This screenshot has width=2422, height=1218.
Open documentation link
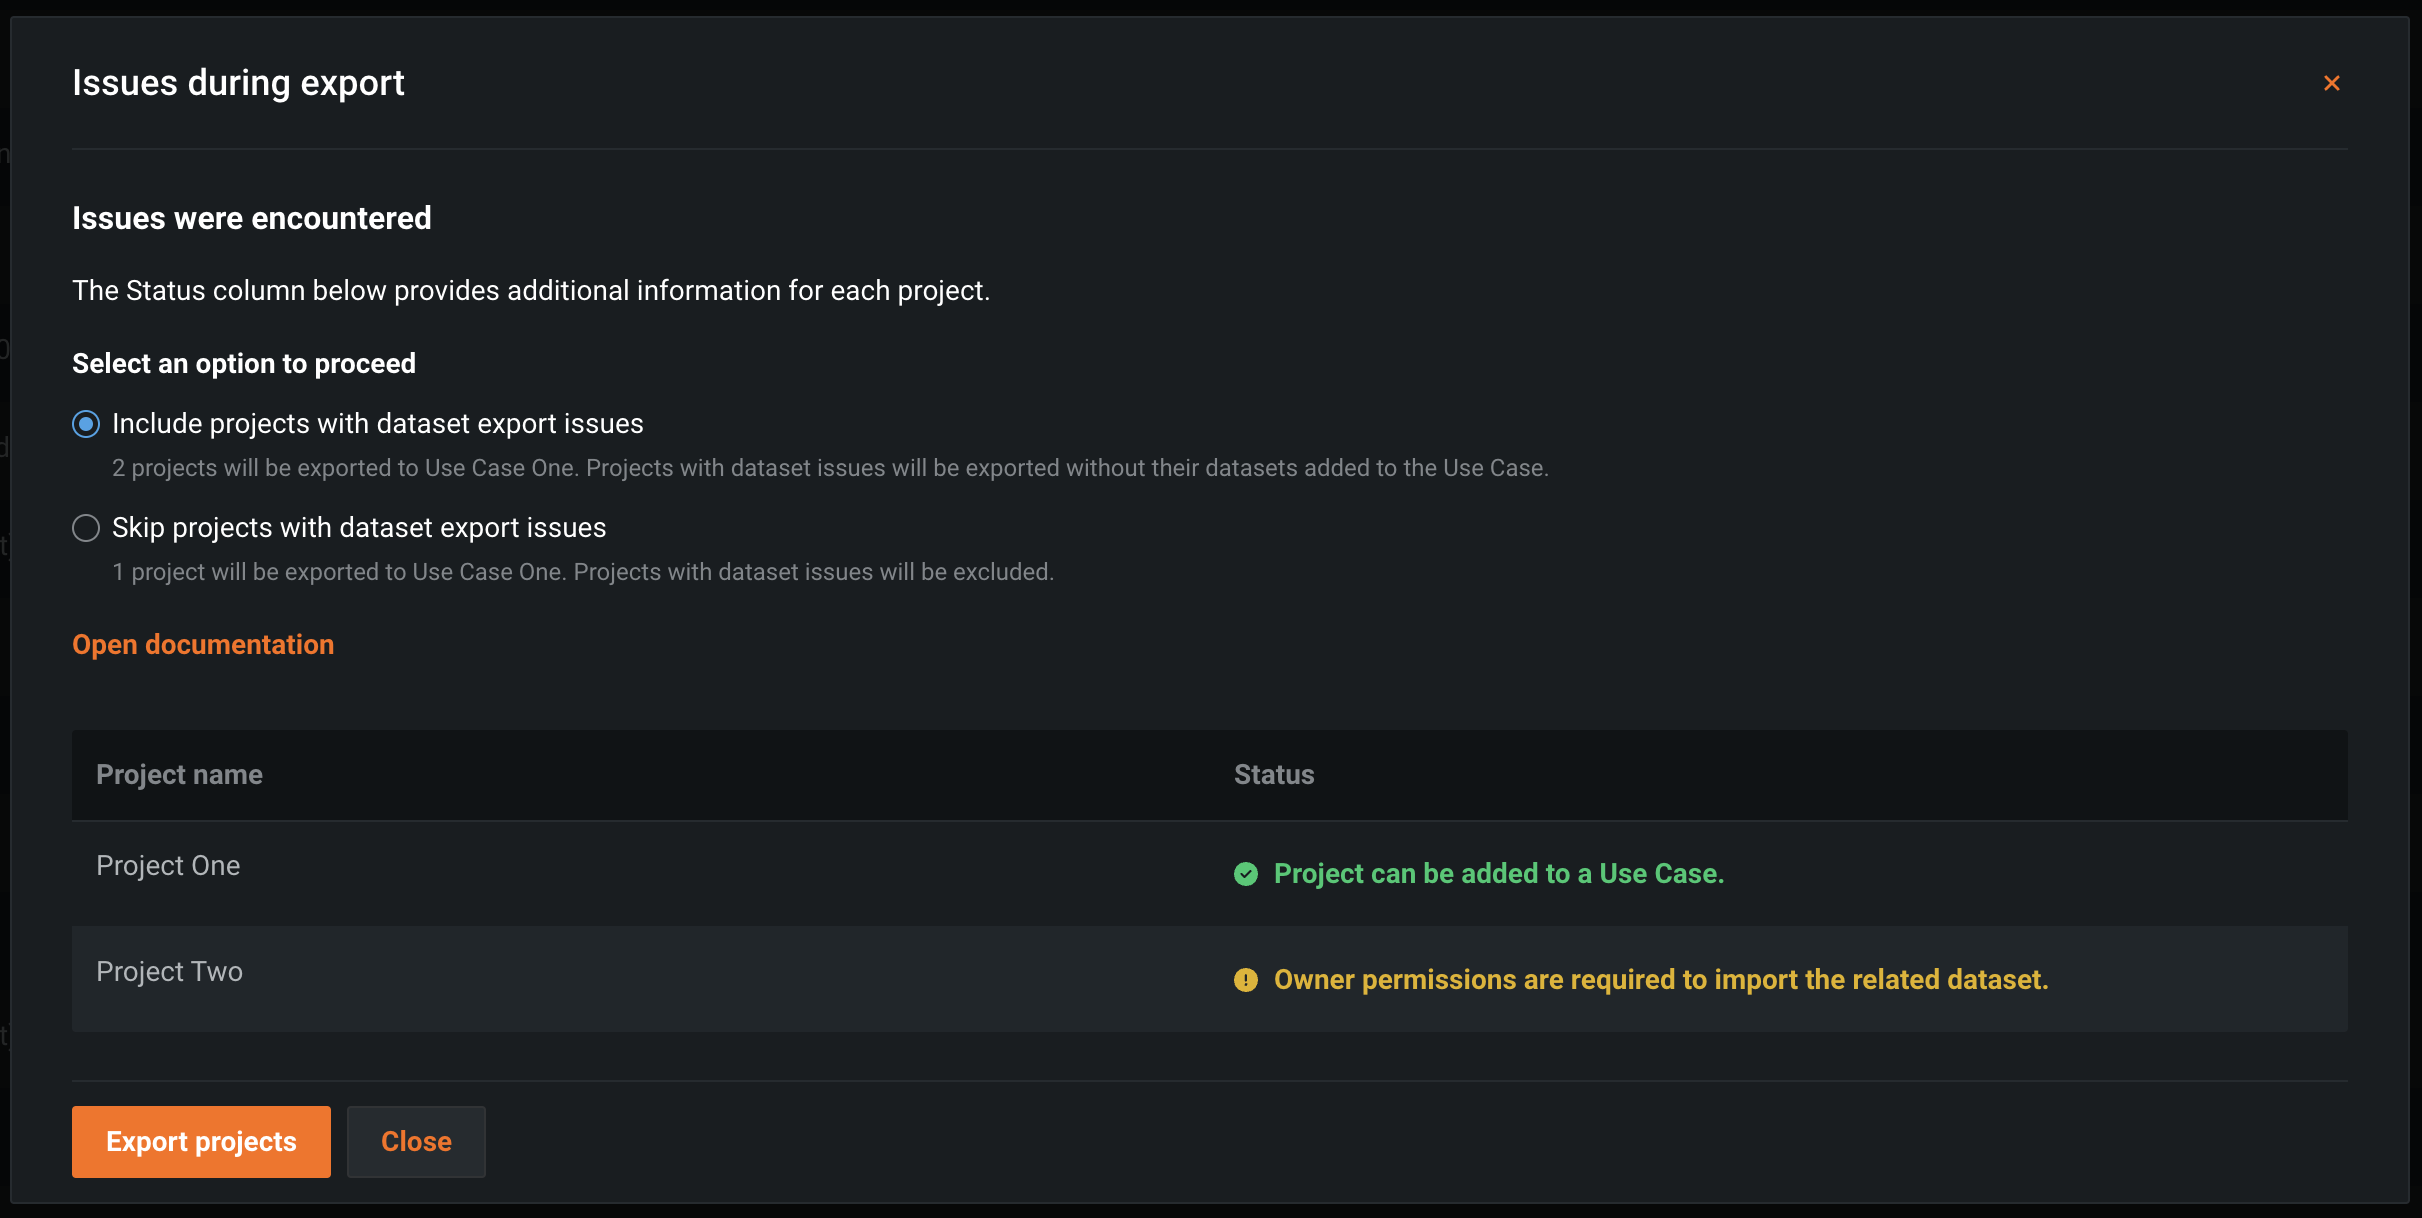pyautogui.click(x=203, y=645)
